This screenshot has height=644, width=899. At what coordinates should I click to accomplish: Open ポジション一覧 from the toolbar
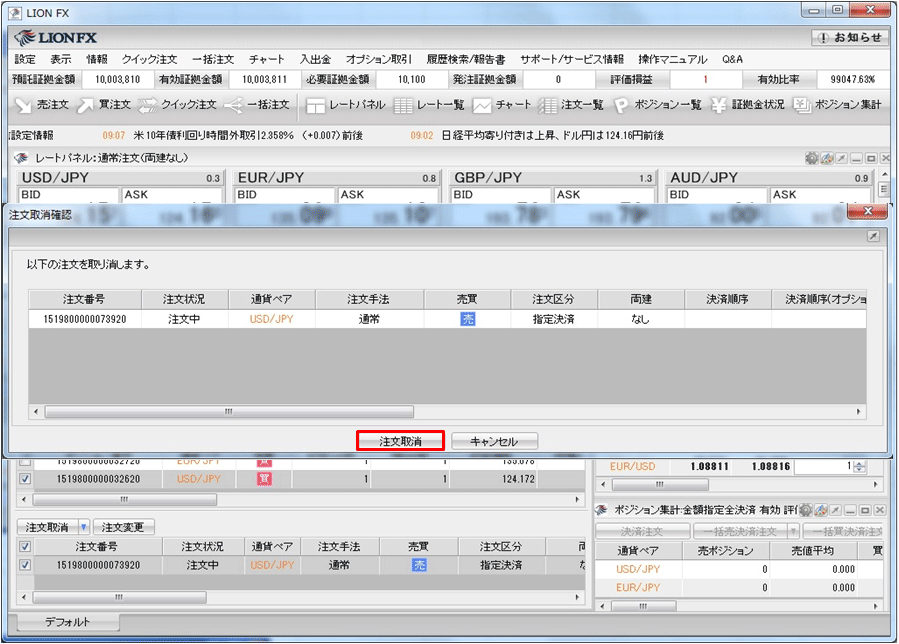tap(658, 105)
